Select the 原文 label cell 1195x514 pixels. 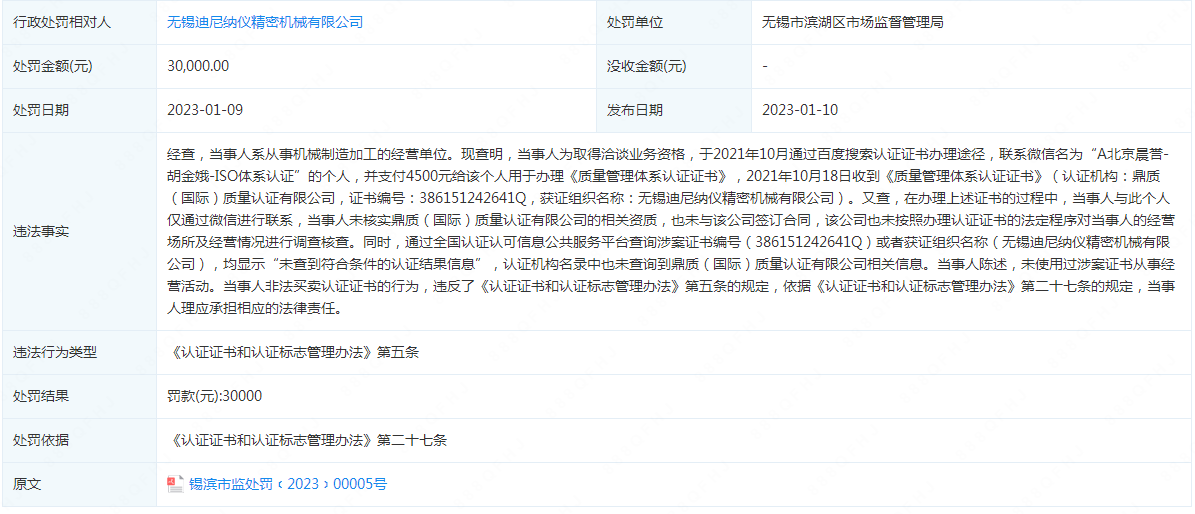point(79,483)
